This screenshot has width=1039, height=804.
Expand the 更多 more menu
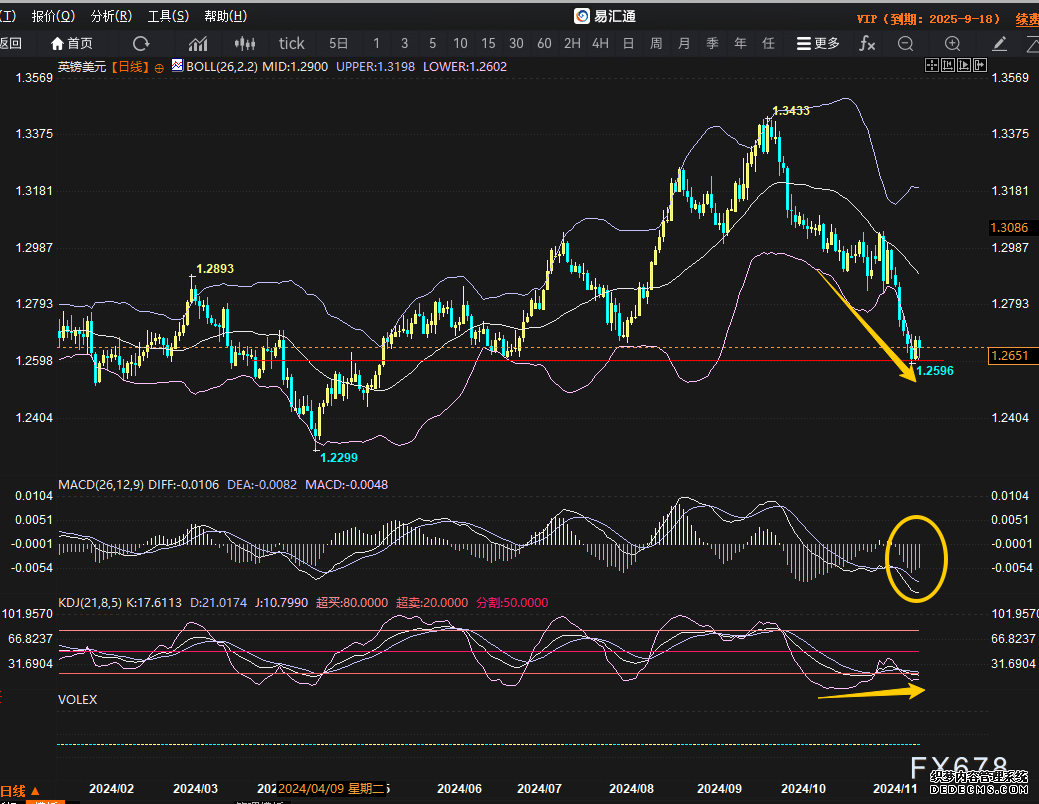[x=818, y=44]
